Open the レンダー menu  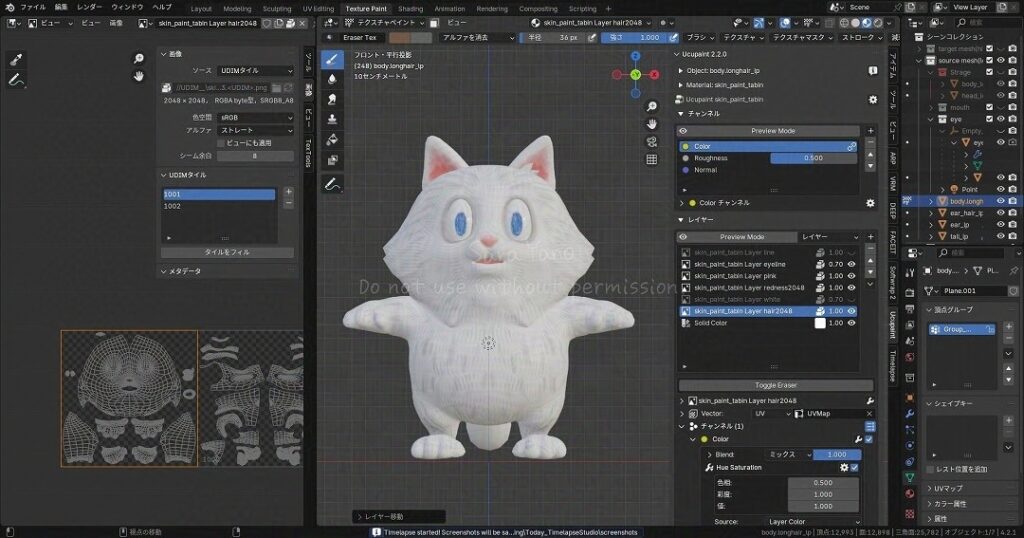pos(90,7)
